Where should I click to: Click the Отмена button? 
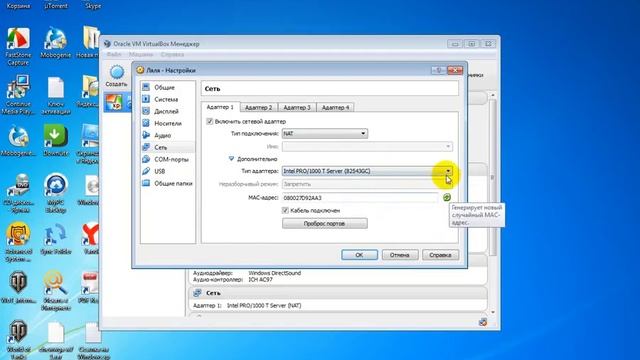(400, 255)
